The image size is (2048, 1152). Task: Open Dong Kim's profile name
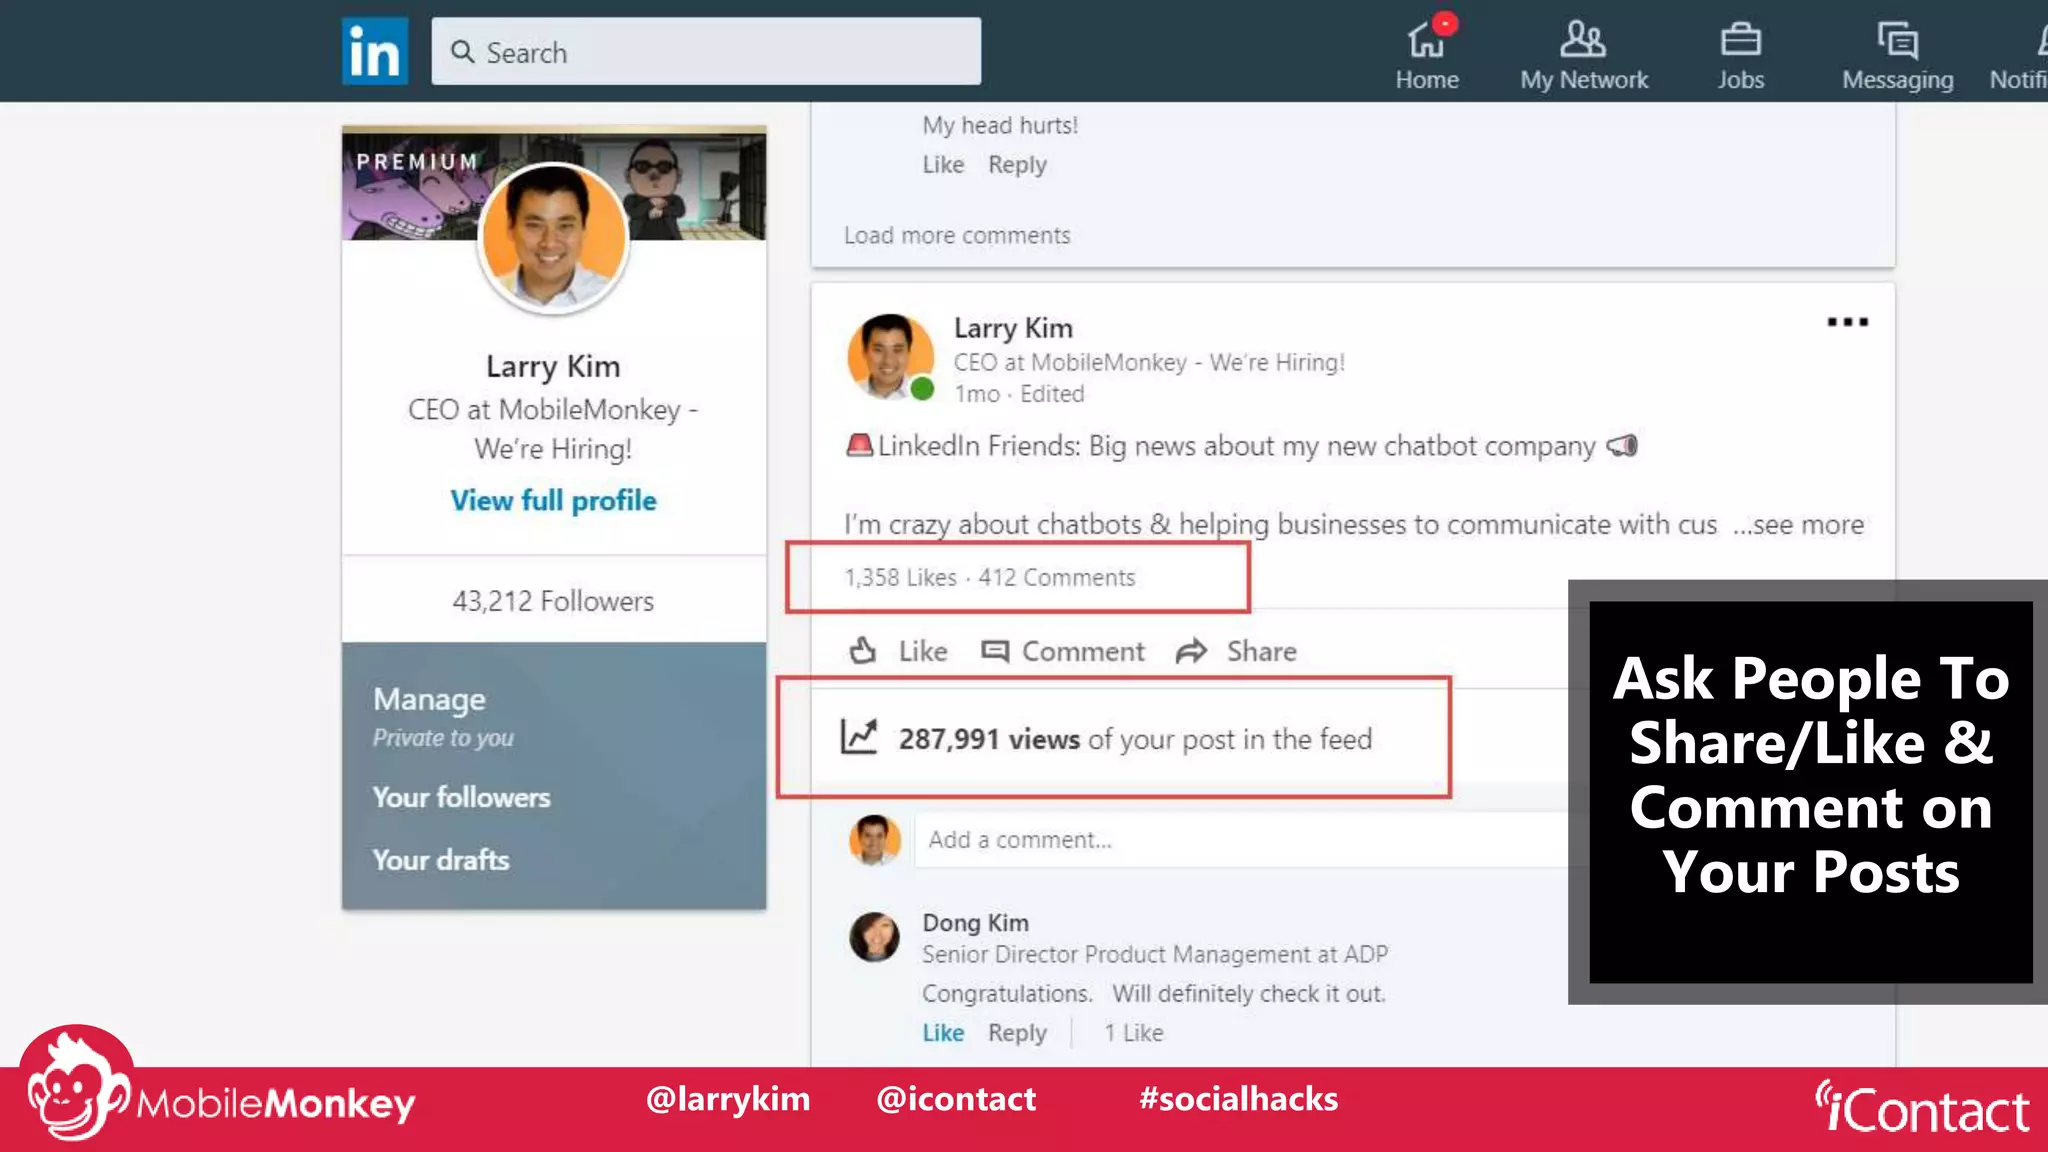pos(975,923)
